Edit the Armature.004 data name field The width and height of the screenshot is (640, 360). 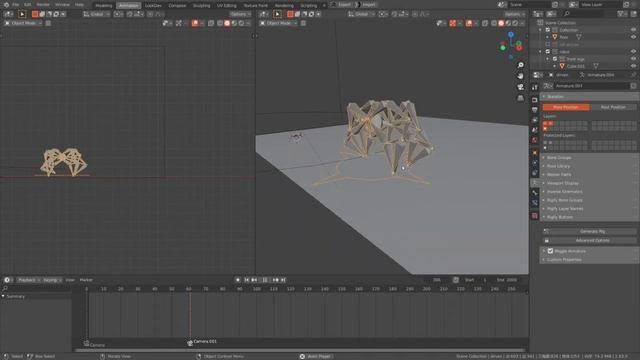(x=592, y=86)
